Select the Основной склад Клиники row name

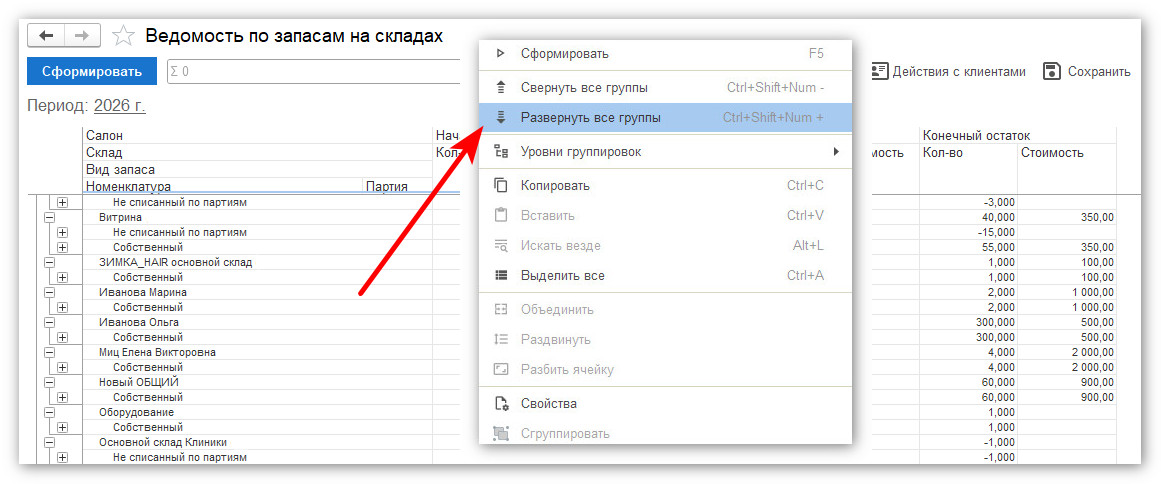[x=257, y=443]
